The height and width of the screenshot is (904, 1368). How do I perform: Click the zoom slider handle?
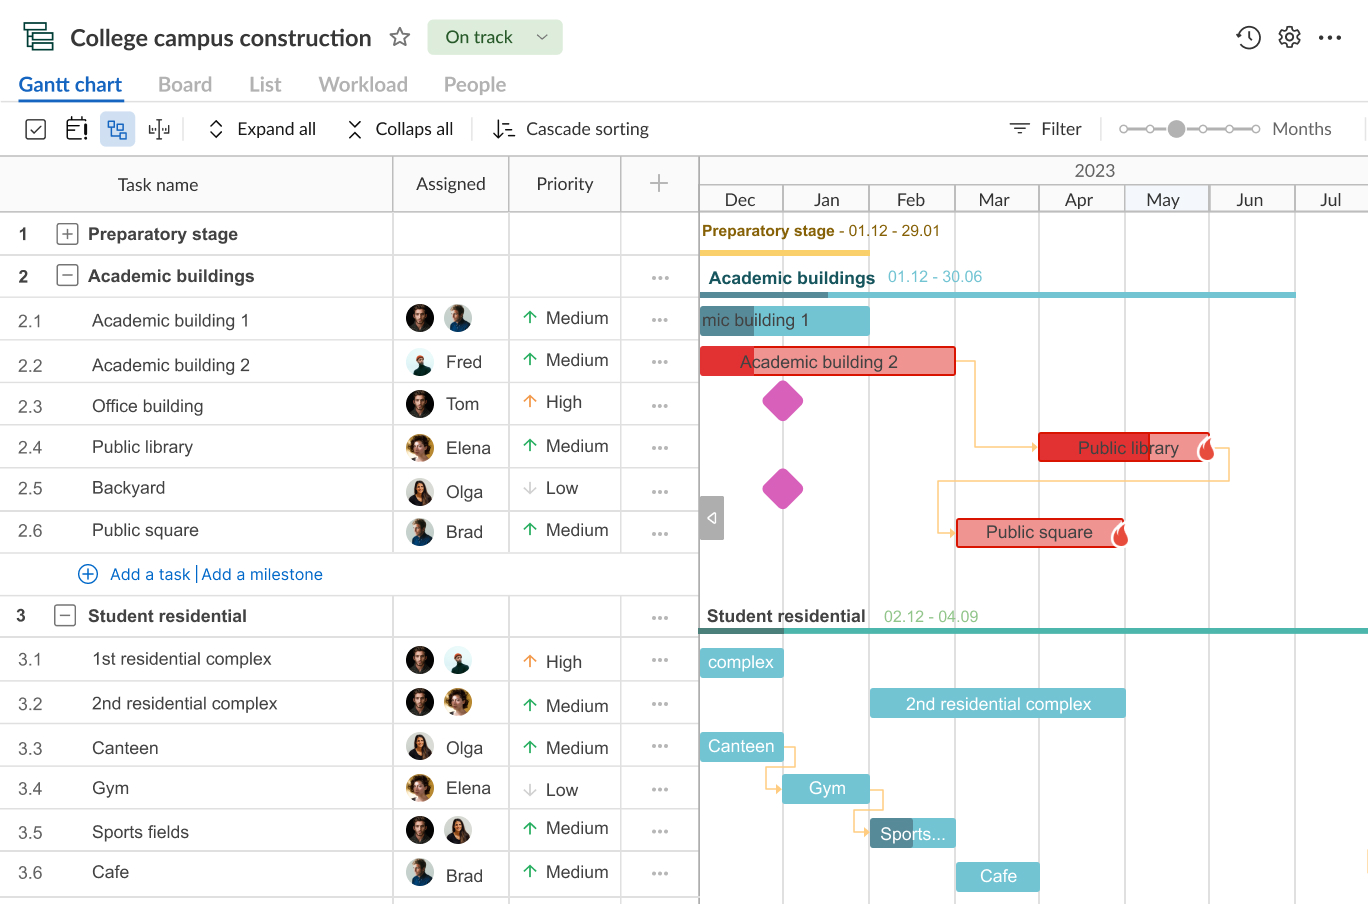tap(1177, 129)
